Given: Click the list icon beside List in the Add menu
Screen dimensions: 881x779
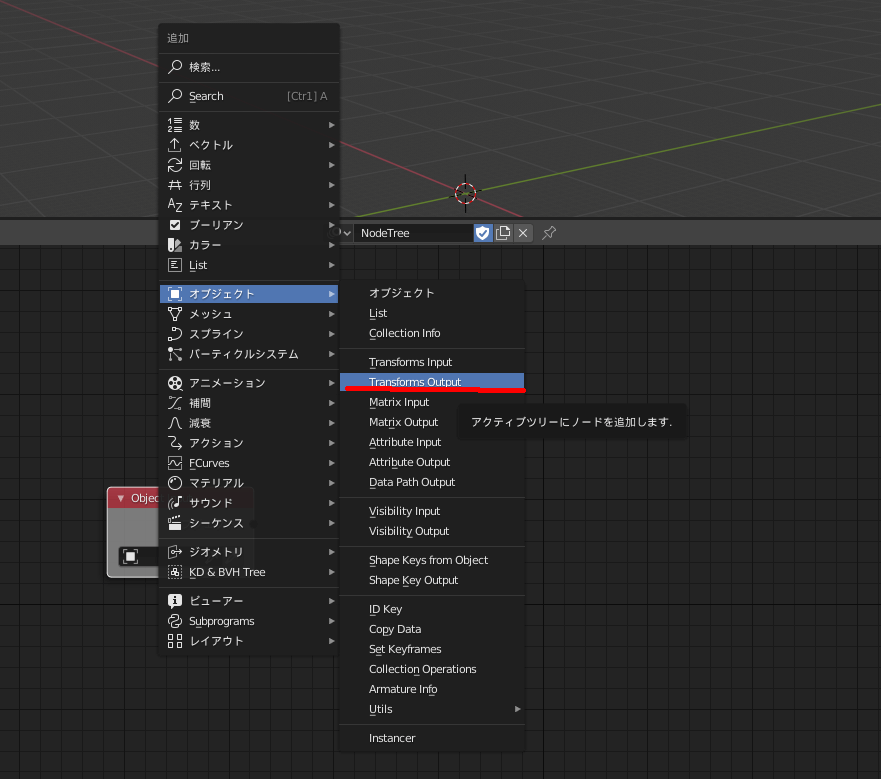Looking at the screenshot, I should [175, 265].
